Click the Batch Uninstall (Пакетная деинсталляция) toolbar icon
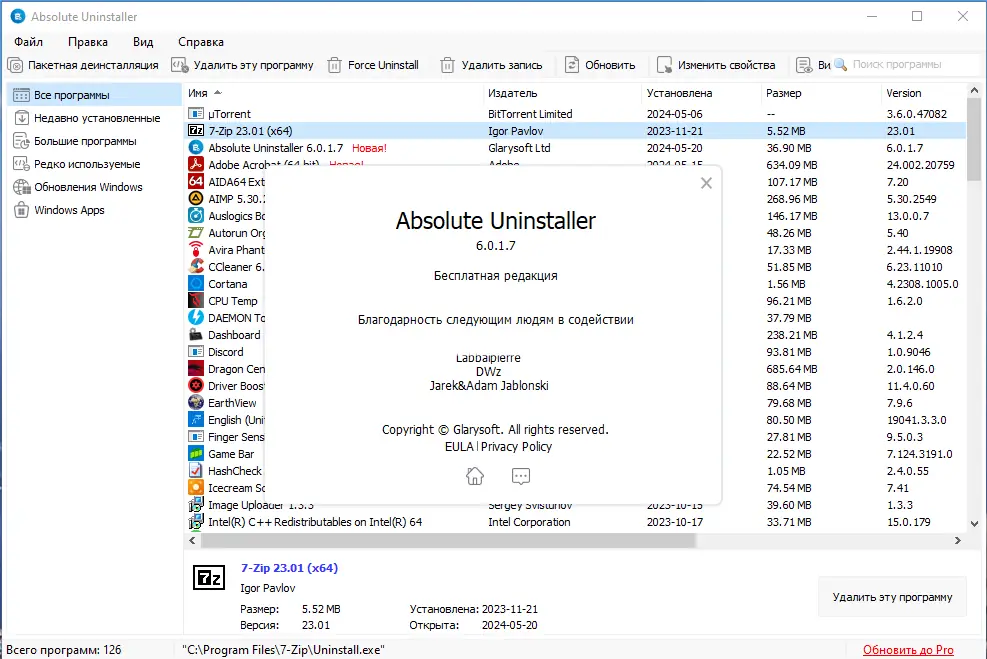The height and width of the screenshot is (659, 987). 15,65
